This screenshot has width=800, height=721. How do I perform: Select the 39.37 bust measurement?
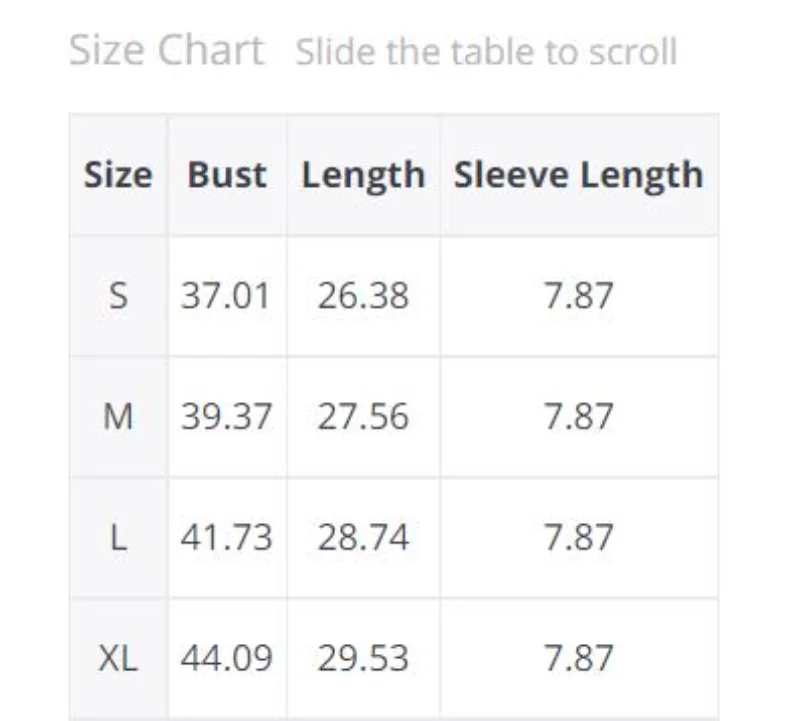tap(226, 417)
